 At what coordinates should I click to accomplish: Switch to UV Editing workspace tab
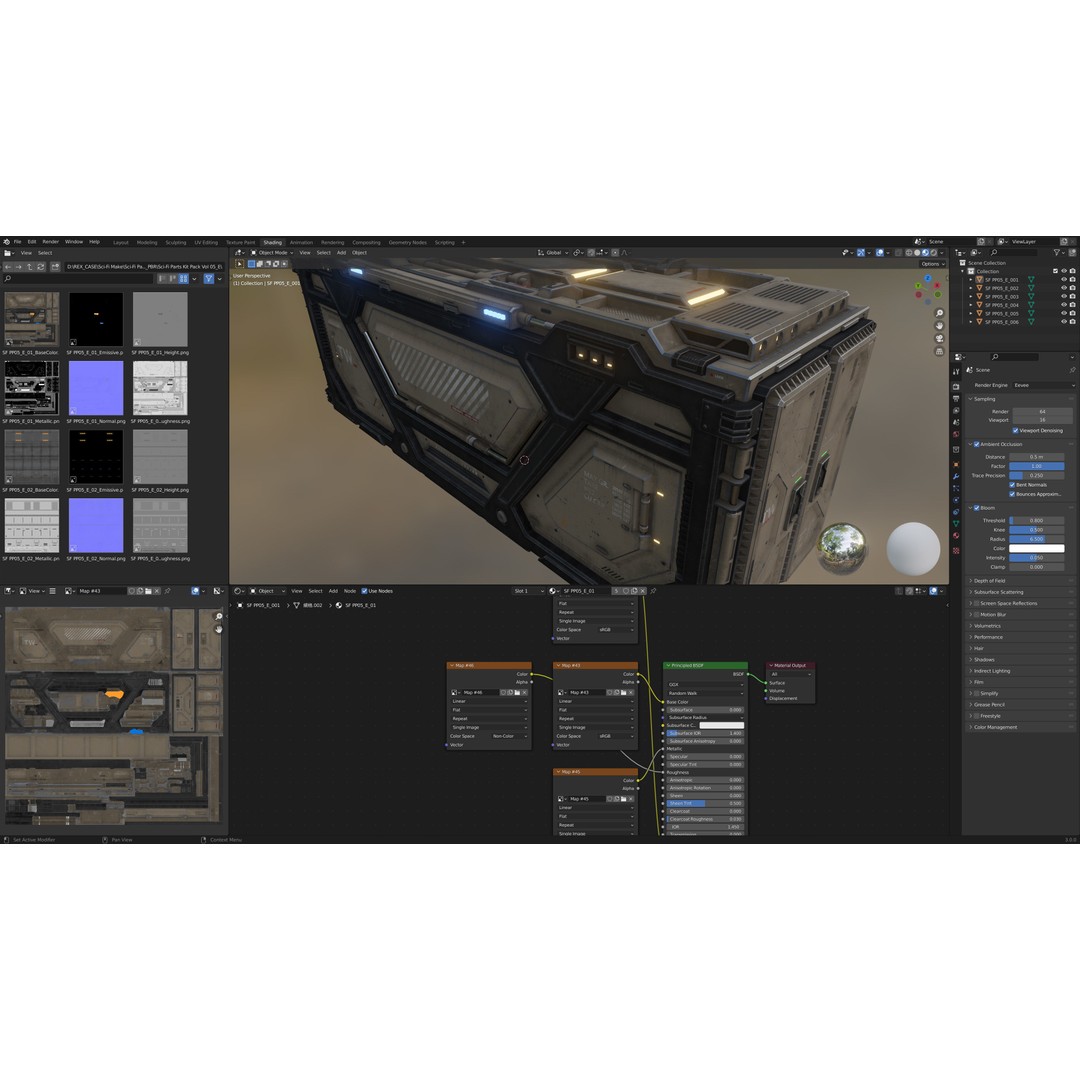[205, 242]
